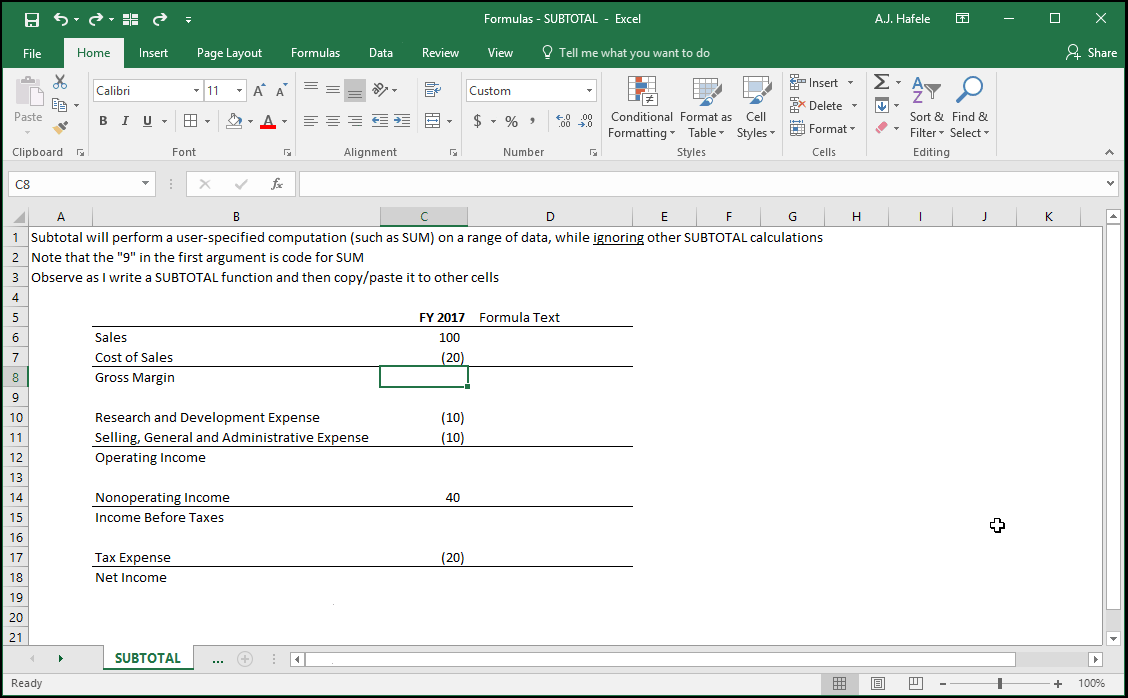Screen dimensions: 1128x698
Task: Click the Percent Style icon
Action: click(x=511, y=122)
